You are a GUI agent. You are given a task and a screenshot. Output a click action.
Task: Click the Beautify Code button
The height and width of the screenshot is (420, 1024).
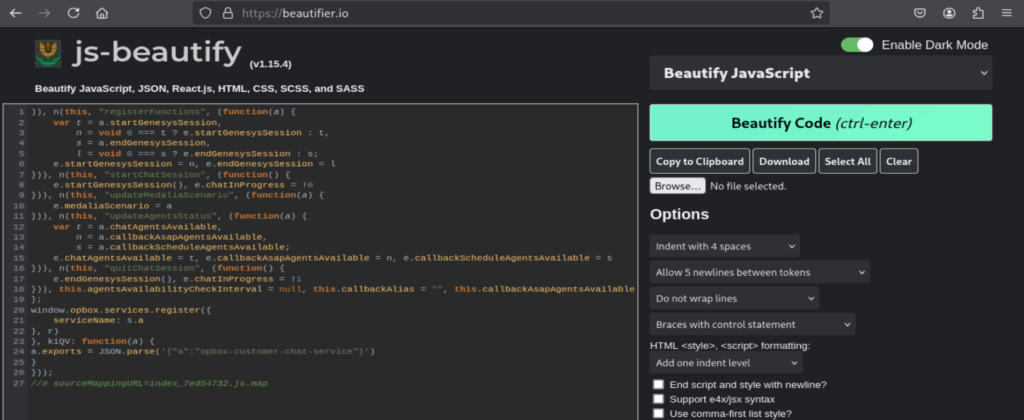click(x=820, y=123)
